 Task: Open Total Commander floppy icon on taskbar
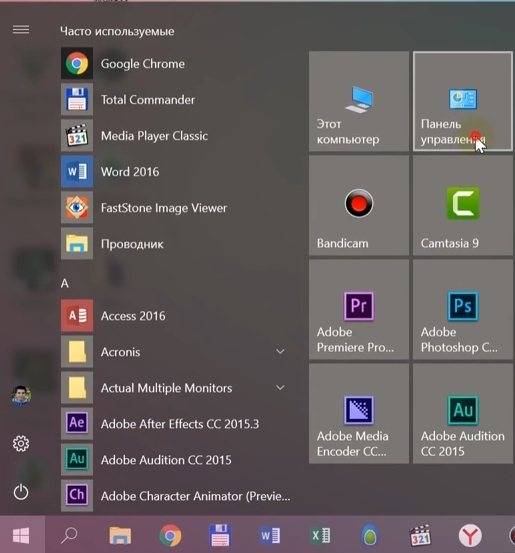(220, 535)
